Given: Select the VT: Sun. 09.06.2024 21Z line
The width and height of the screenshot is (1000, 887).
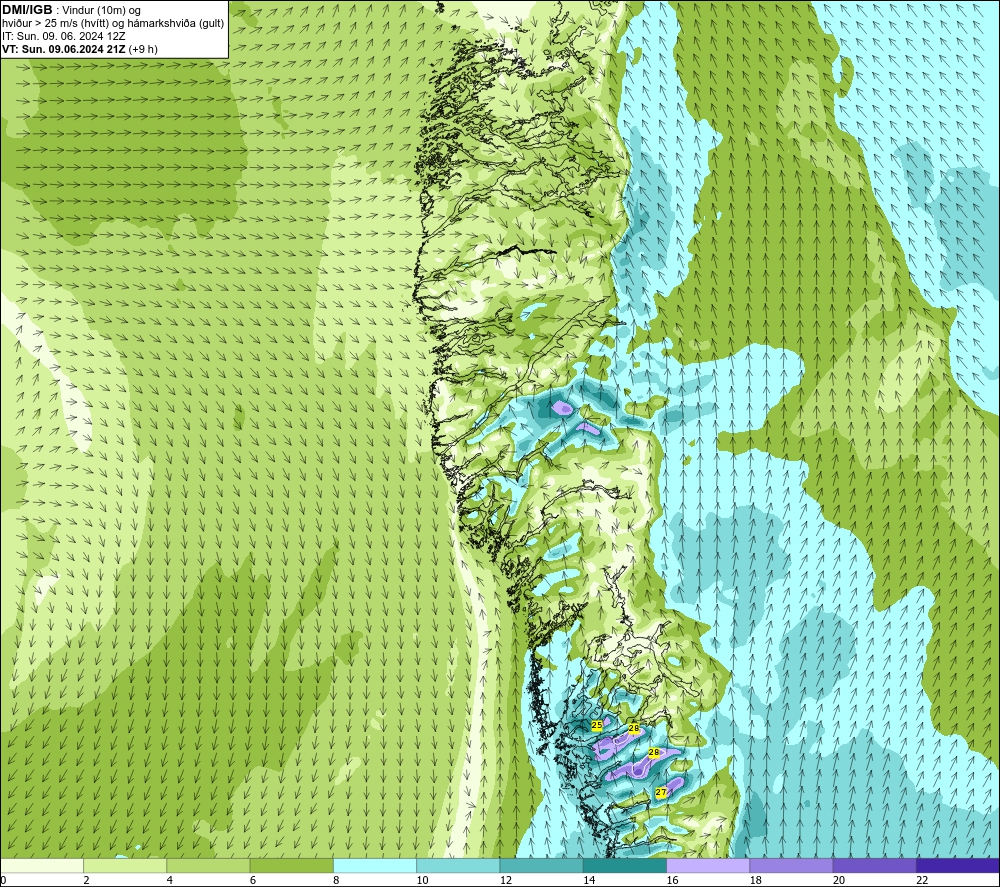Looking at the screenshot, I should pos(80,48).
